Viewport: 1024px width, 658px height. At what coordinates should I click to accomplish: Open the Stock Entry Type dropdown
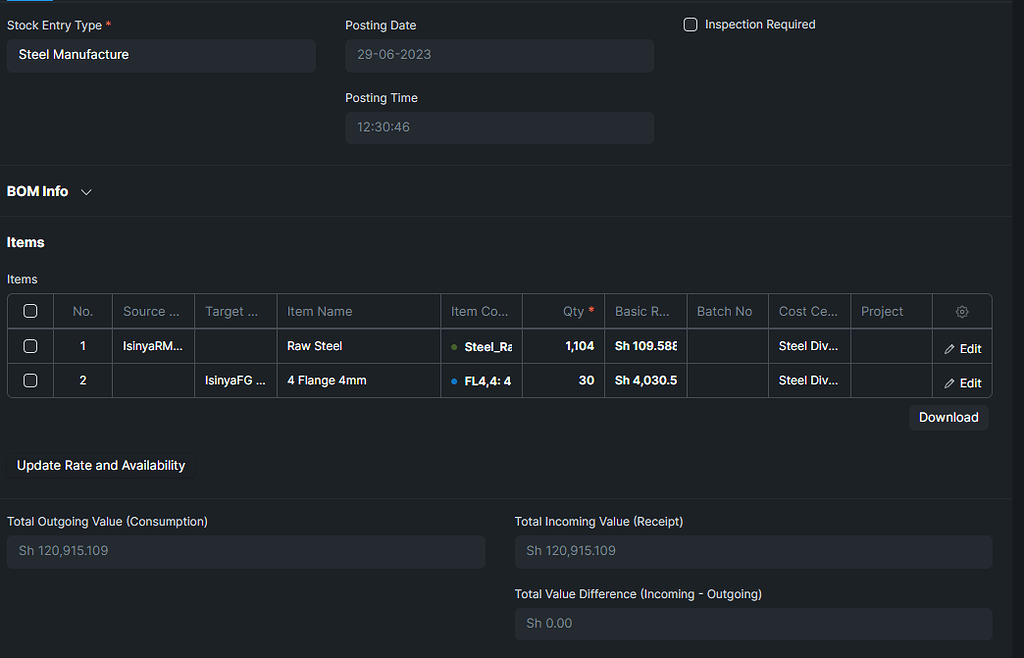[x=160, y=56]
